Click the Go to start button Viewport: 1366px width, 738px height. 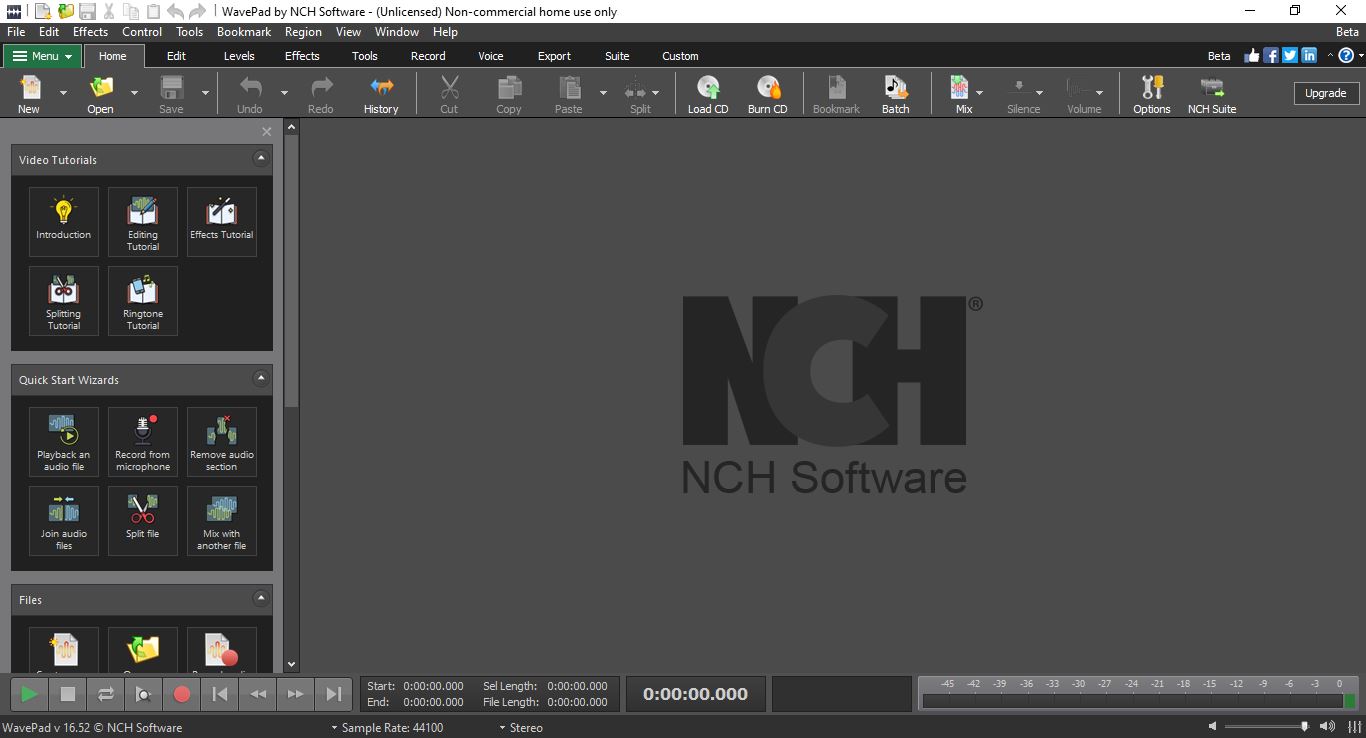coord(219,693)
